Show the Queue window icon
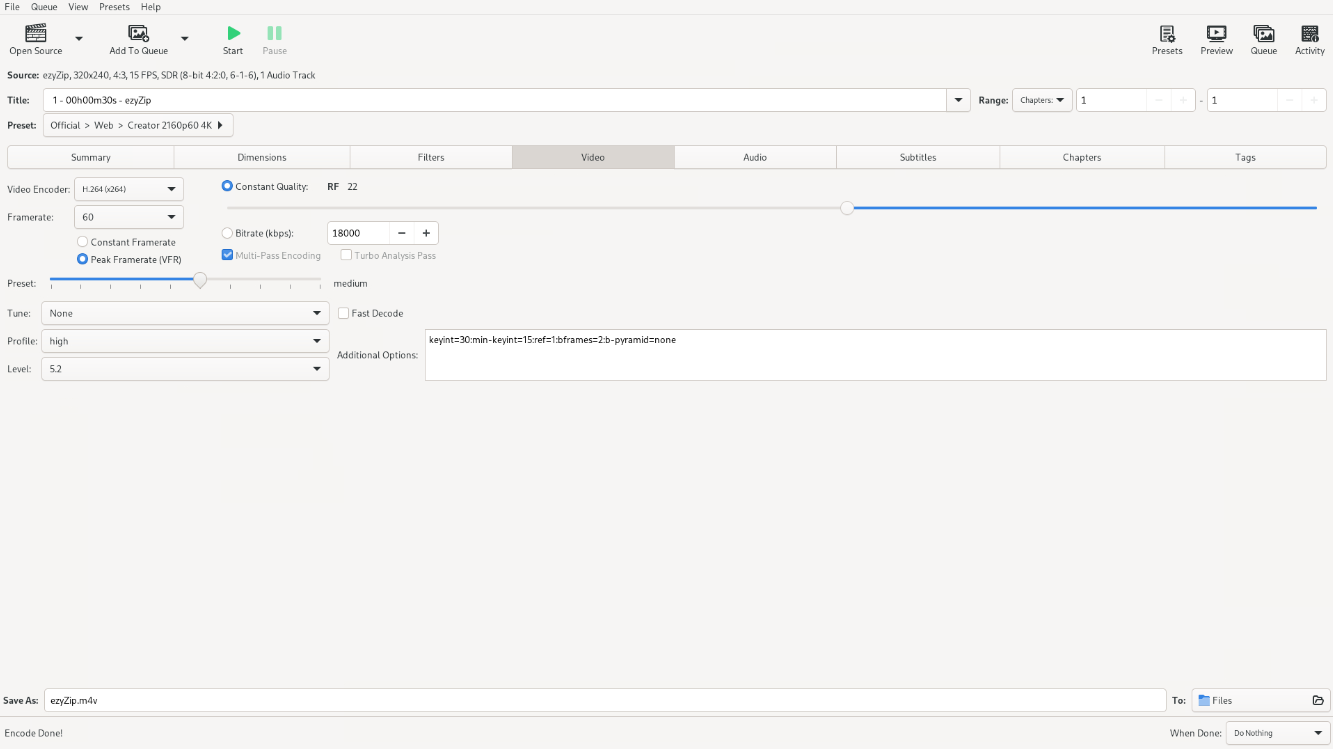The height and width of the screenshot is (749, 1333). pyautogui.click(x=1264, y=34)
